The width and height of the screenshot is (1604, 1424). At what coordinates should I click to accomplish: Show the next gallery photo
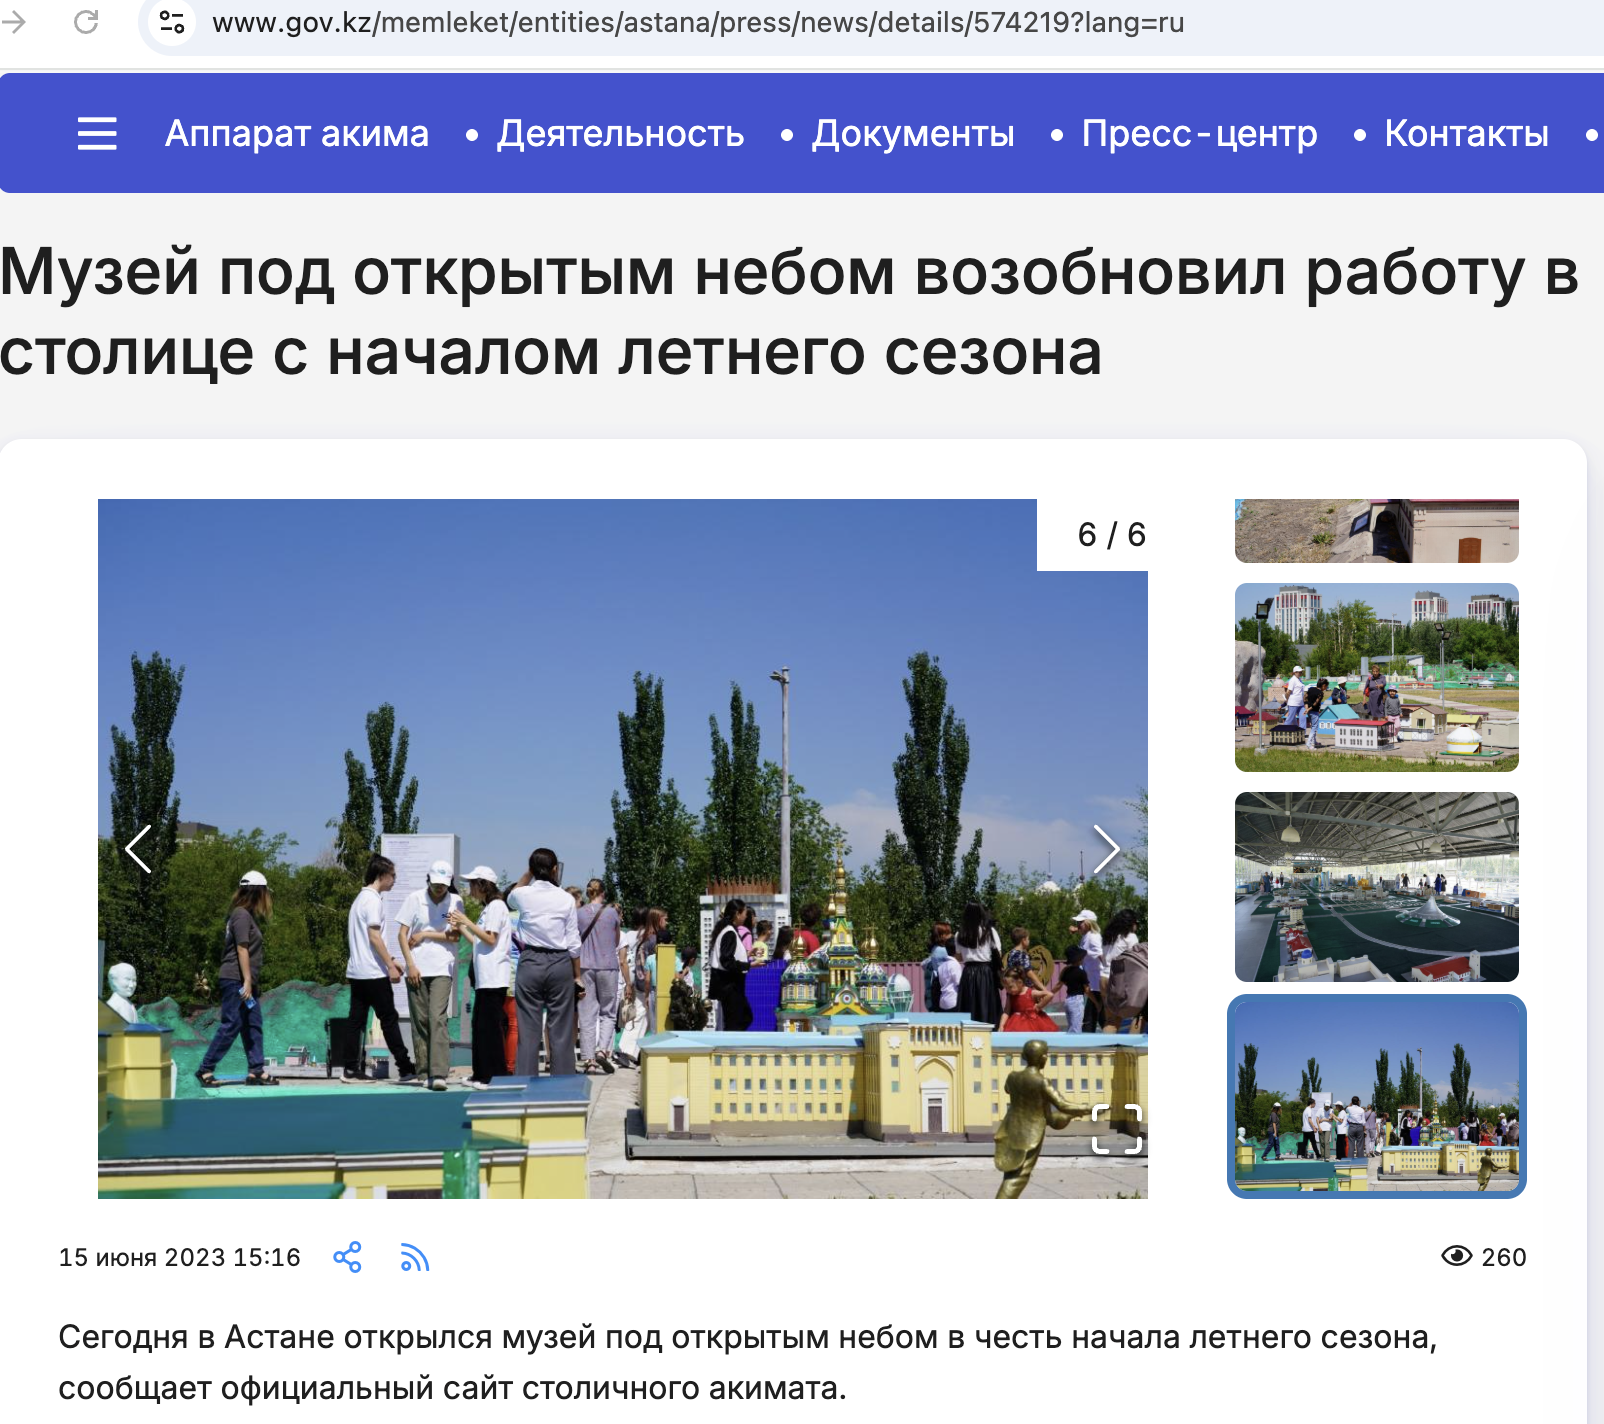[1106, 849]
